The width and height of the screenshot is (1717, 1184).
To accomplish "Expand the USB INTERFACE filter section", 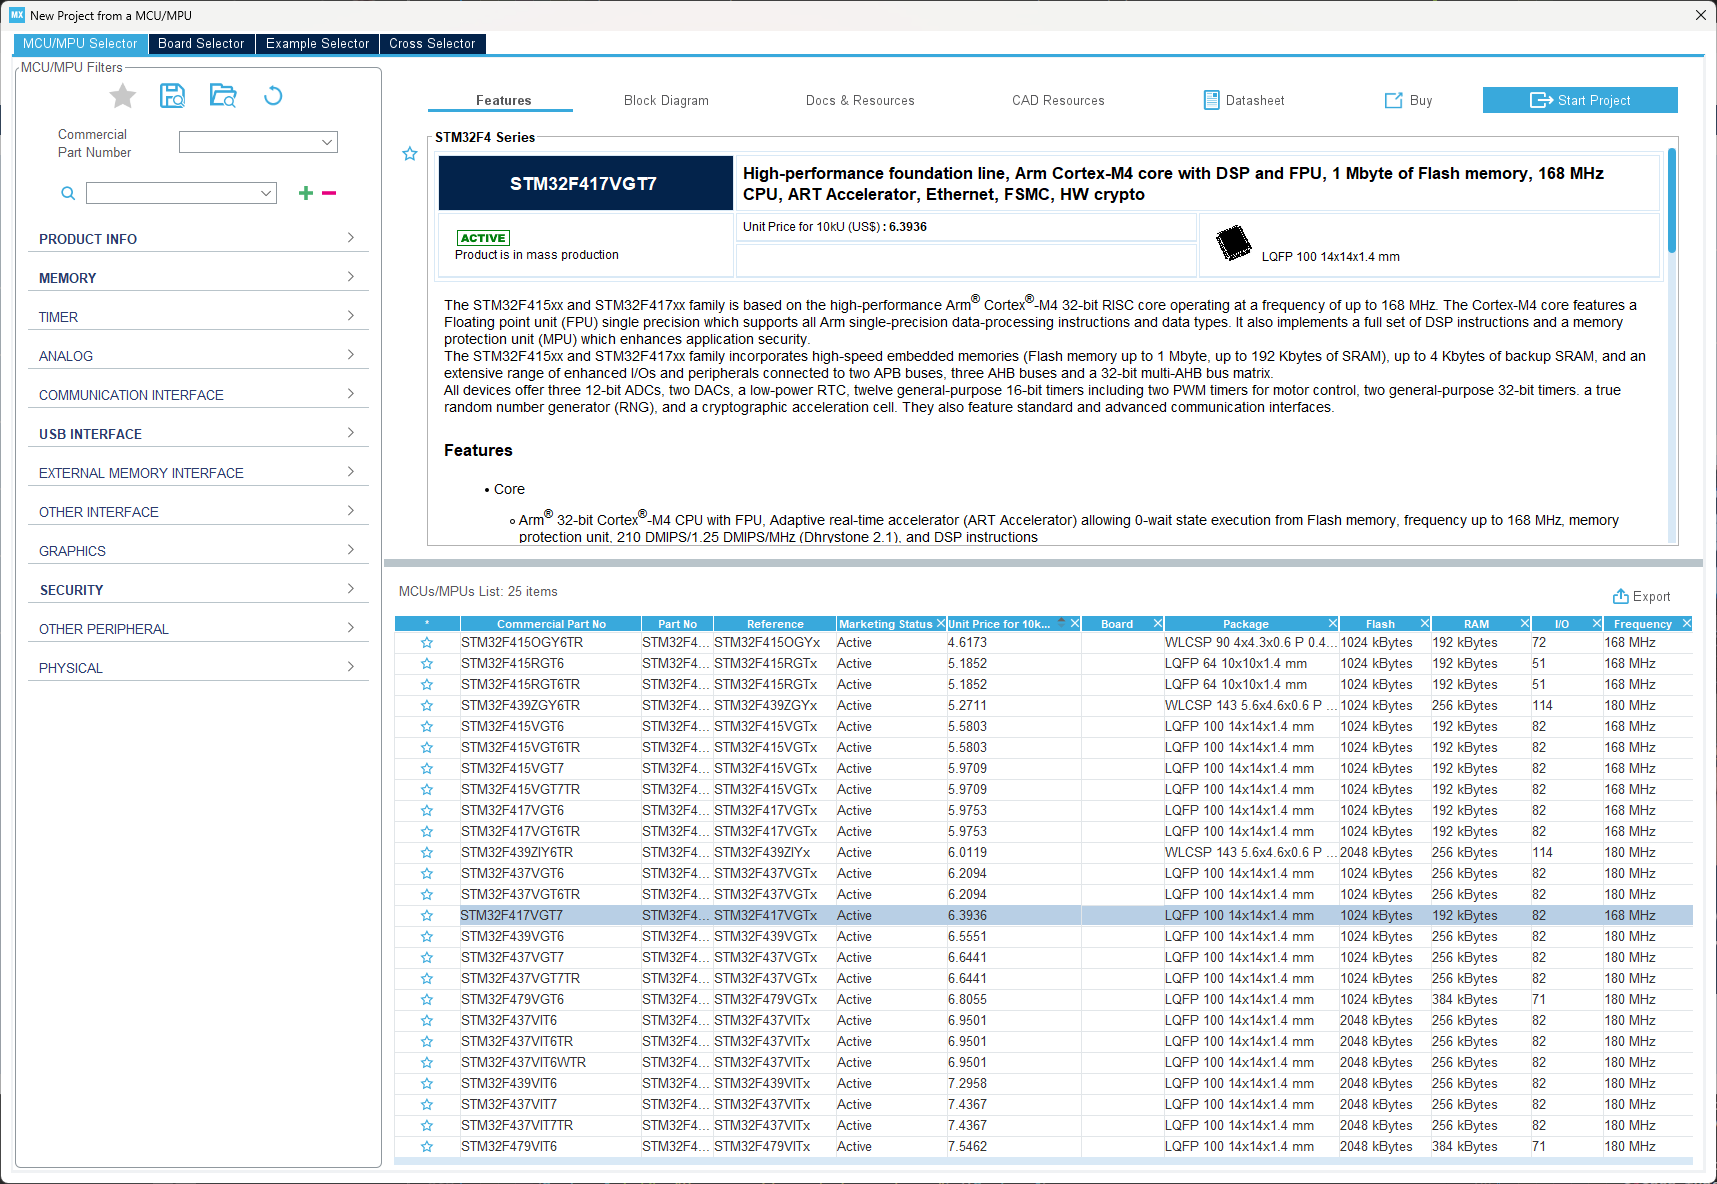I will coord(198,434).
